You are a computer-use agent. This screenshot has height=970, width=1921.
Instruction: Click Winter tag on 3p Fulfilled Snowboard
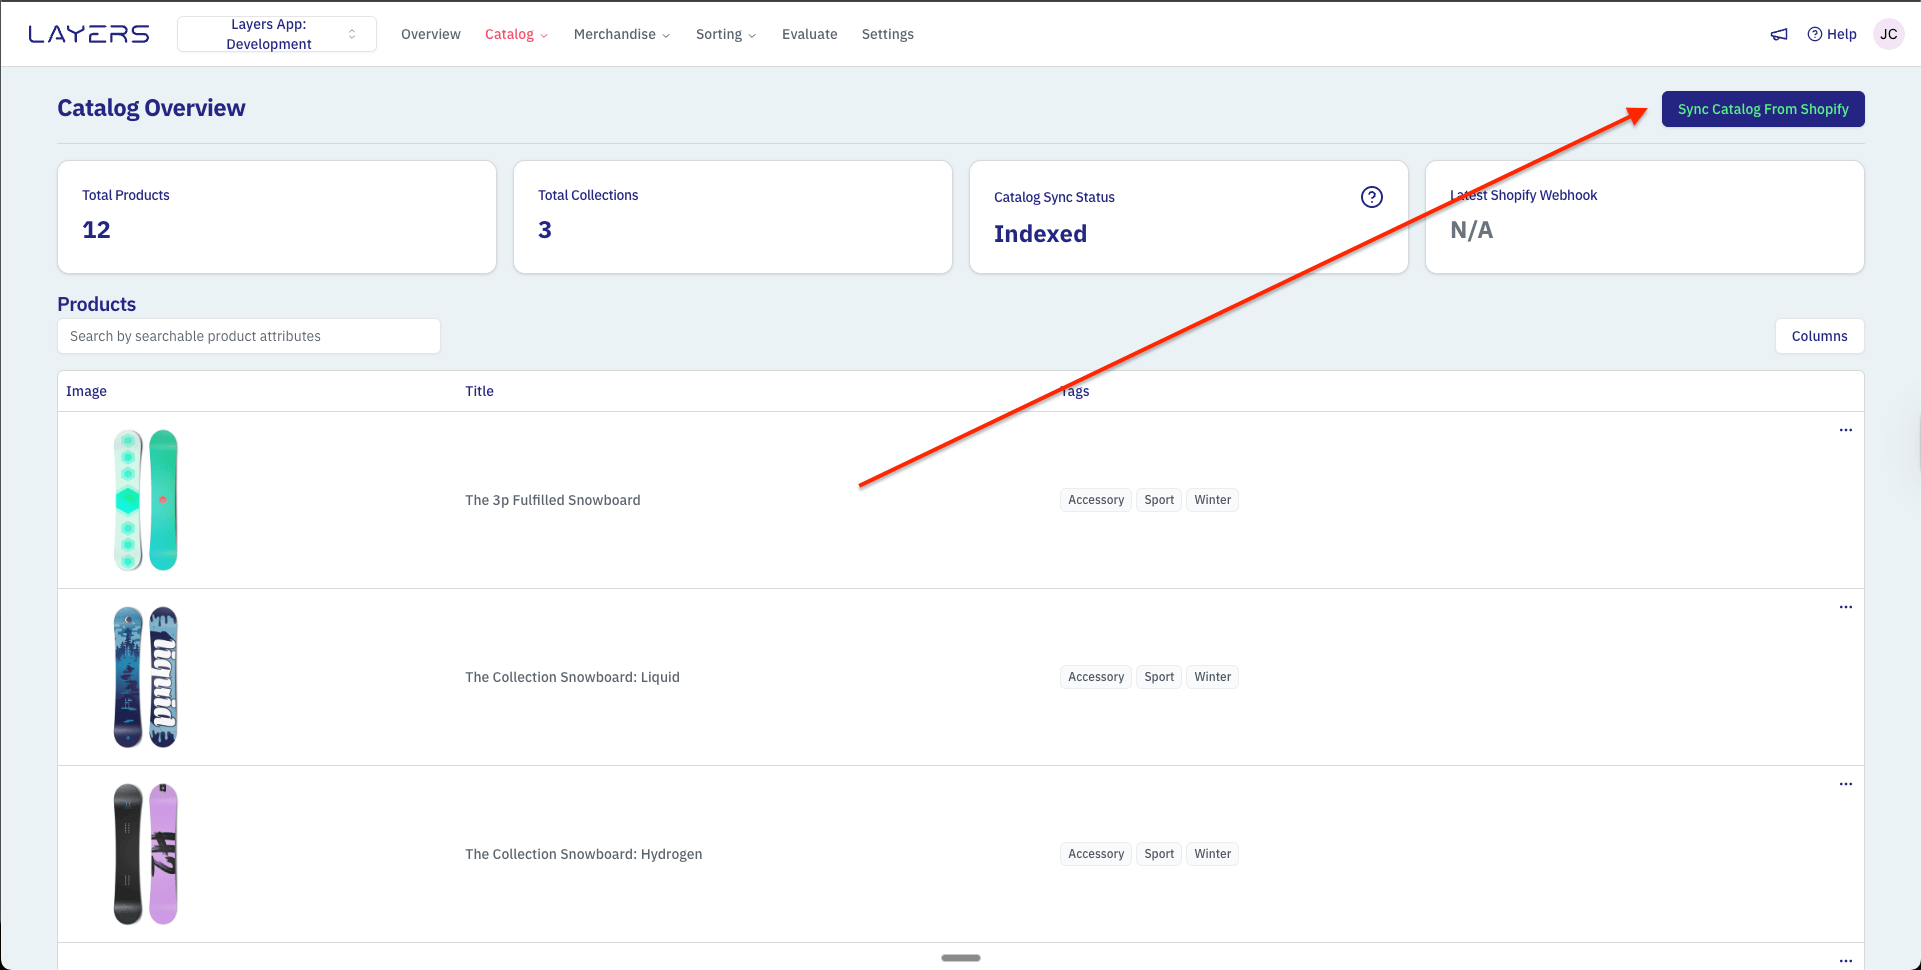pyautogui.click(x=1212, y=500)
